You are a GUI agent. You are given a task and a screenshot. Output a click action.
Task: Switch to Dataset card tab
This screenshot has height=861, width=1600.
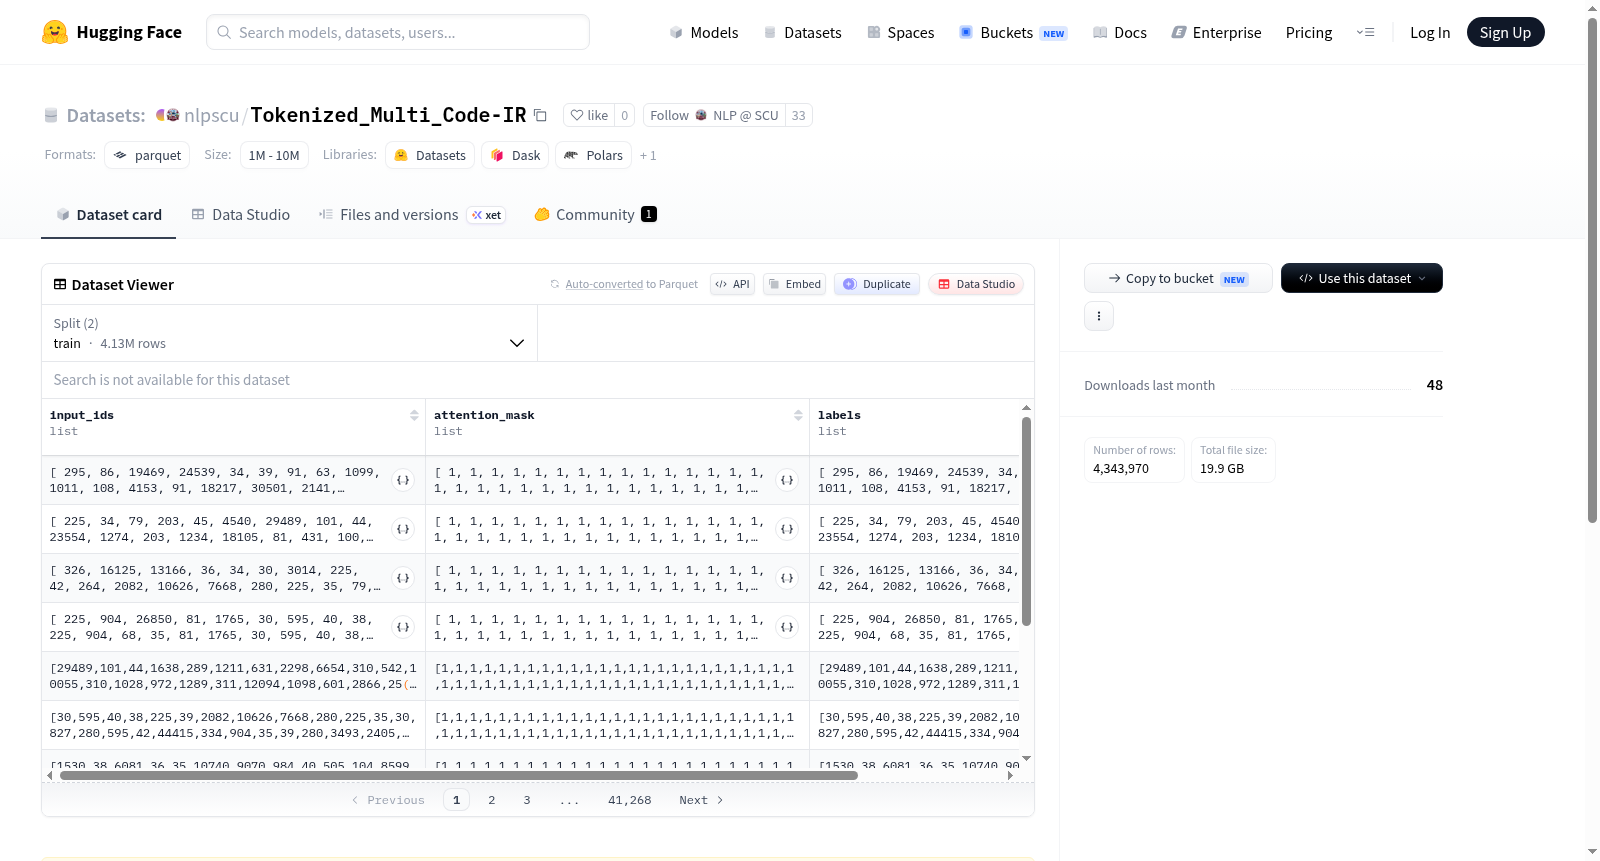point(108,214)
